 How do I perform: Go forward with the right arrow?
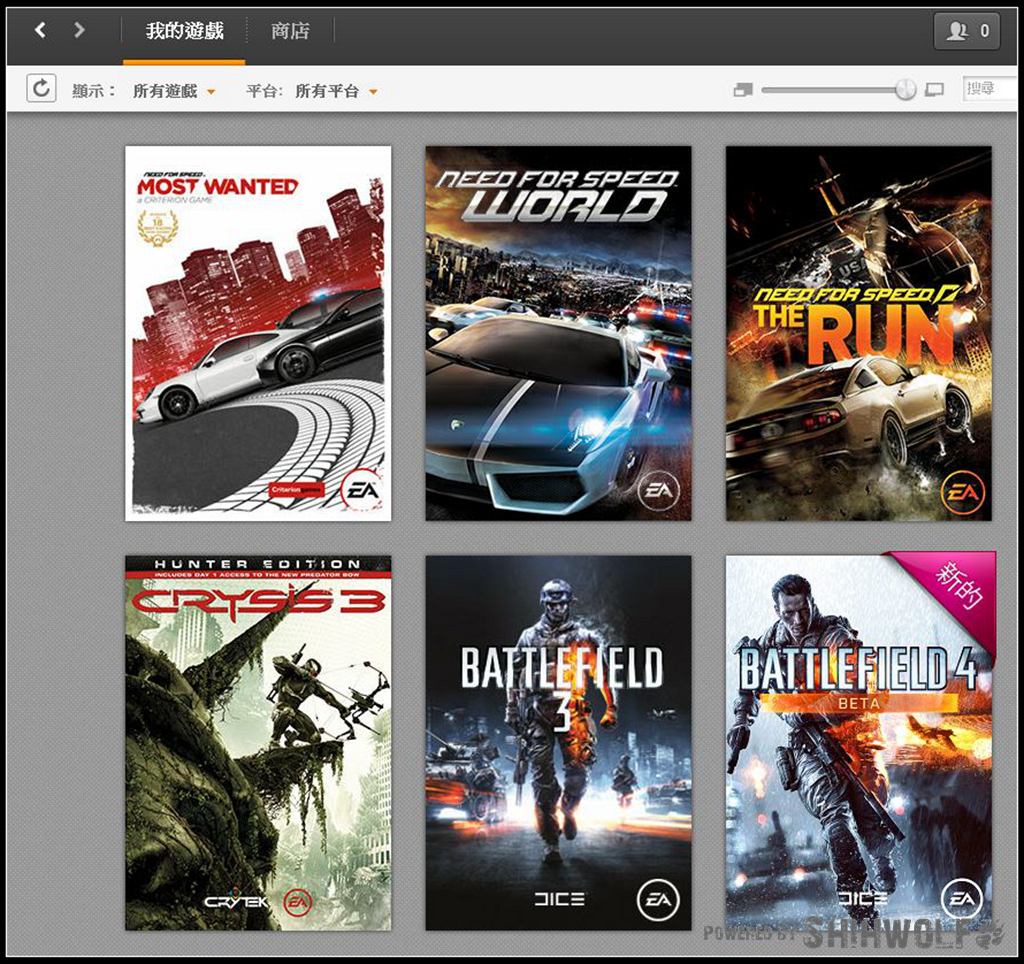79,30
